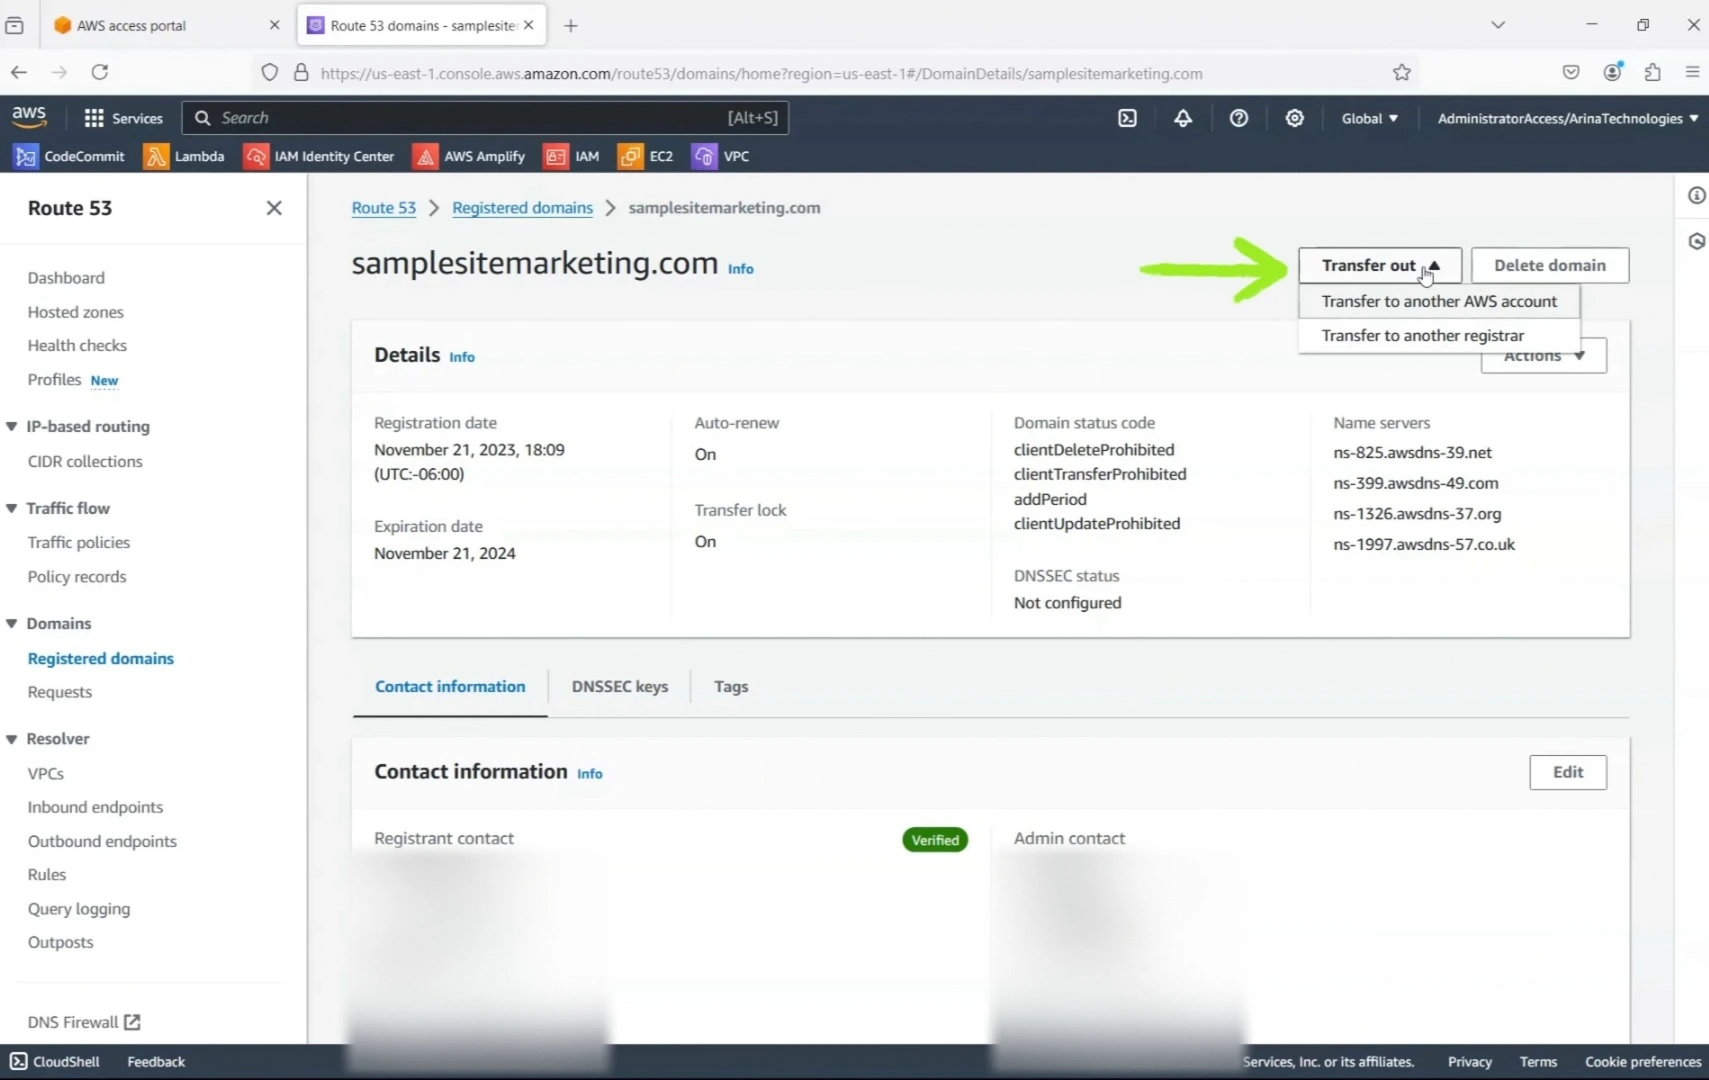This screenshot has width=1709, height=1080.
Task: Switch to the DNSSEC keys tab
Action: tap(620, 687)
